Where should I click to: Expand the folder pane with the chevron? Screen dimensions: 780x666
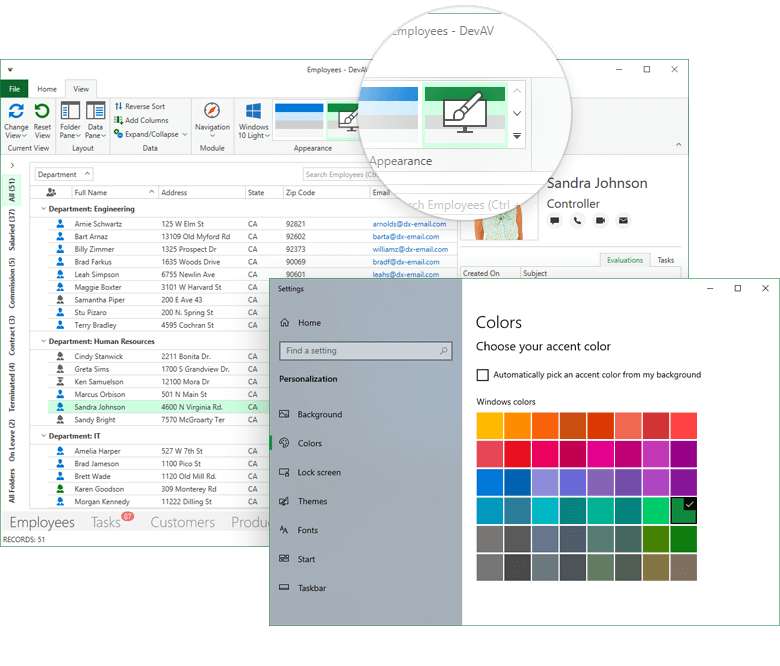coord(12,165)
